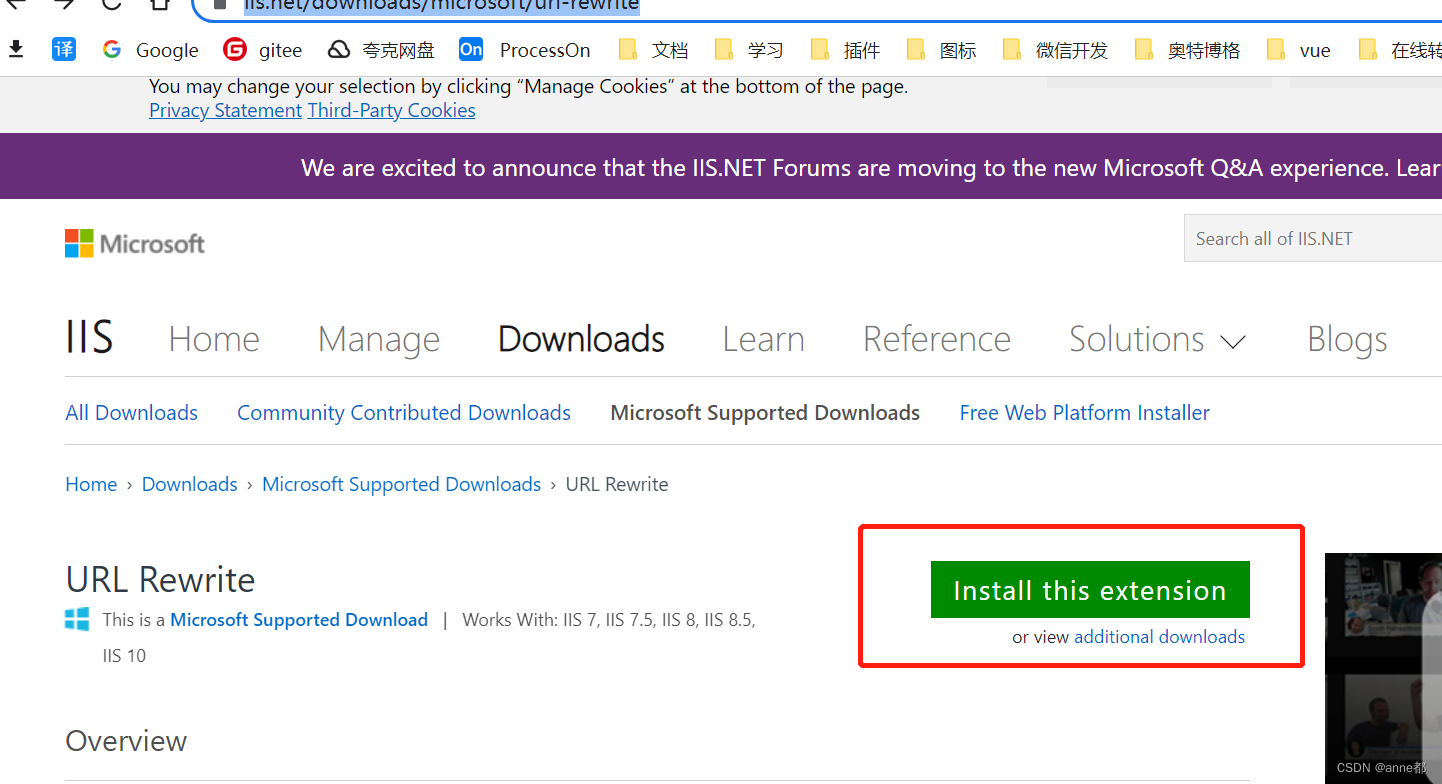Viewport: 1442px width, 784px height.
Task: Click the Microsoft logo
Action: click(135, 243)
